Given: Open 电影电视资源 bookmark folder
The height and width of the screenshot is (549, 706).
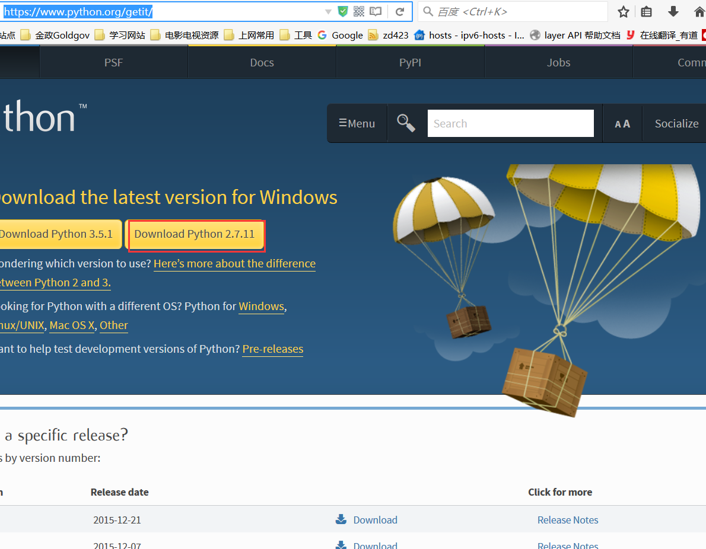Looking at the screenshot, I should tap(185, 35).
